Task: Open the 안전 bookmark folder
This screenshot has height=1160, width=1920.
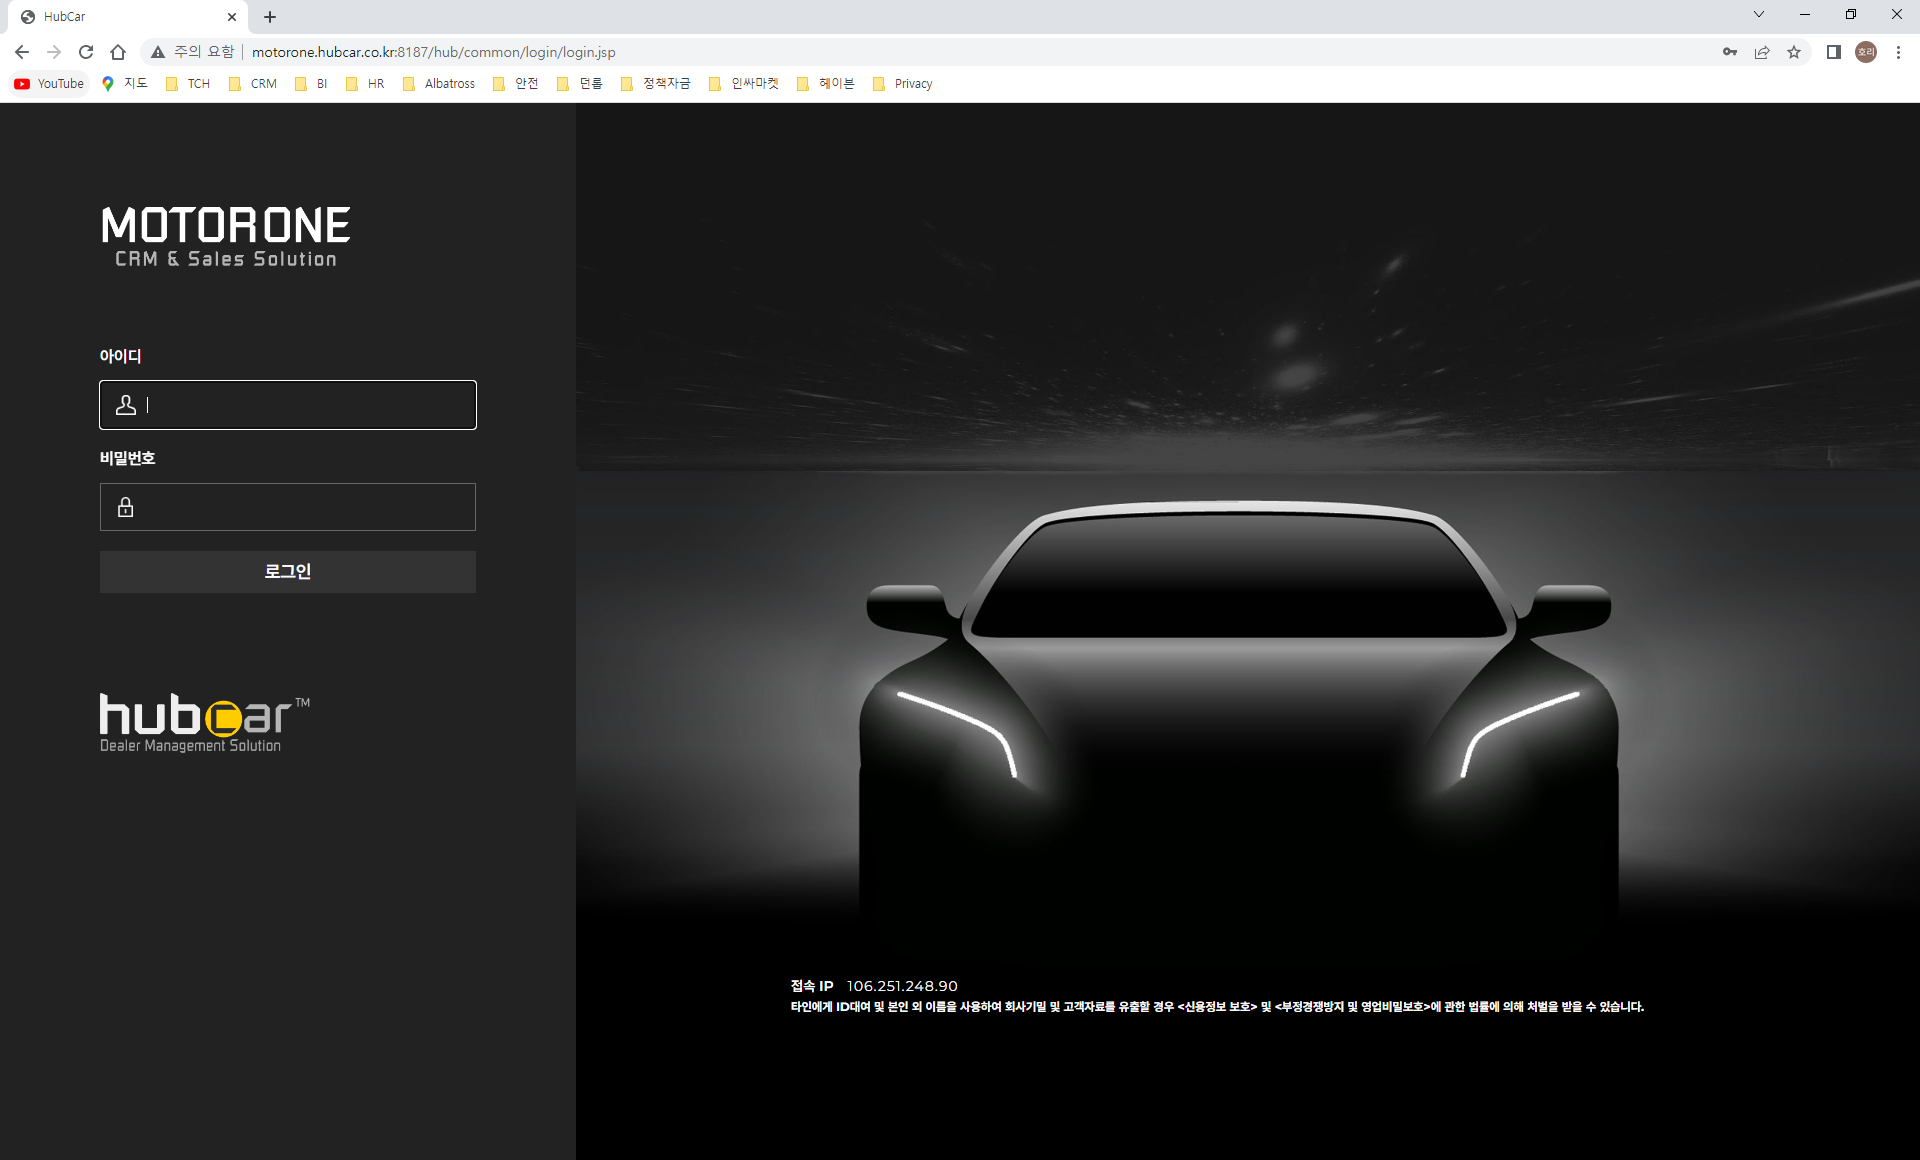Action: [516, 84]
